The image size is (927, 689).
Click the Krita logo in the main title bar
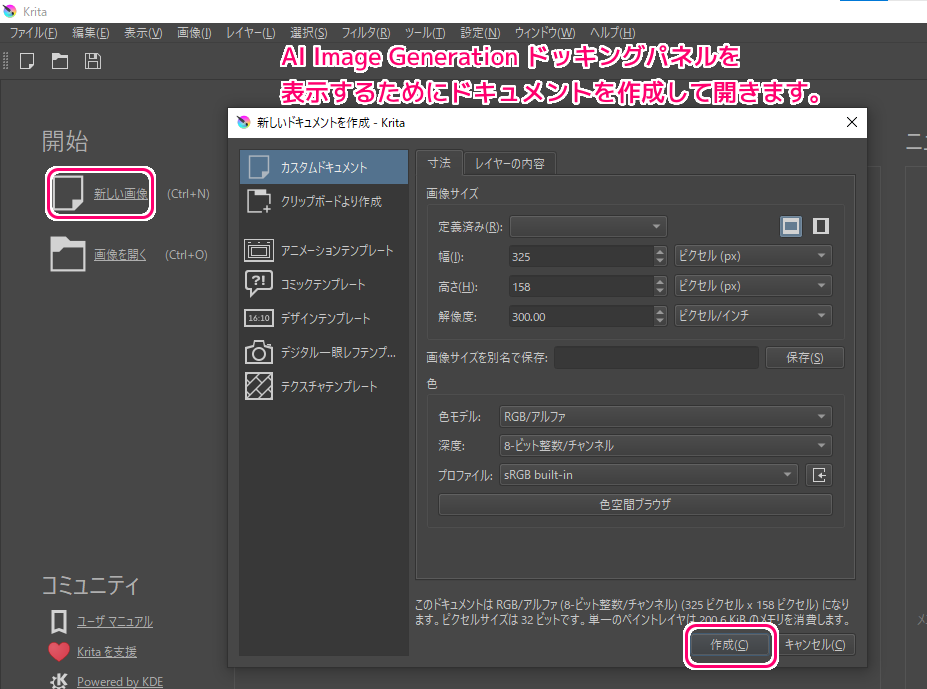[x=9, y=11]
